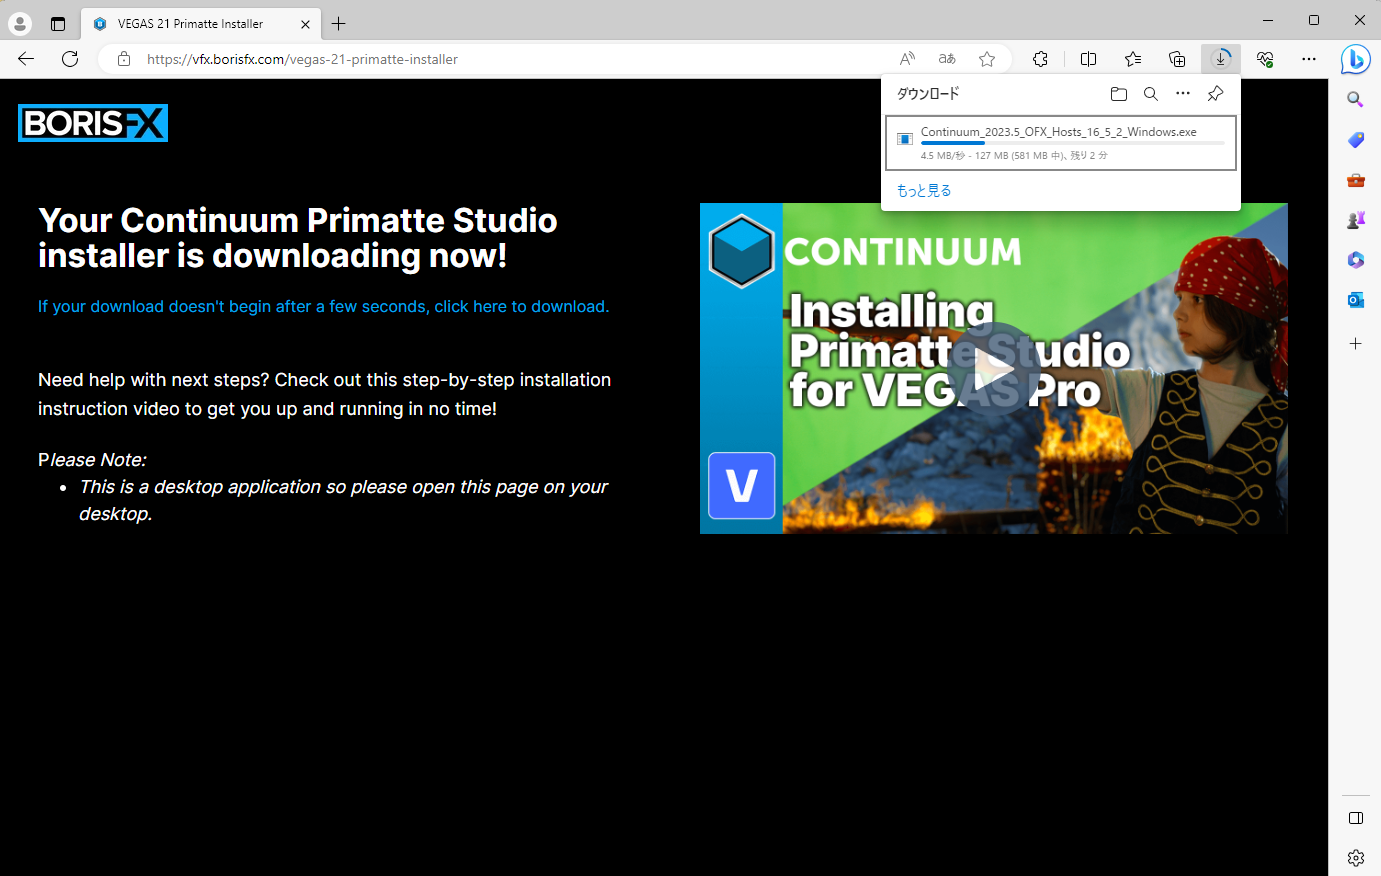This screenshot has height=876, width=1381.
Task: Play the Installing Primatte Studio video
Action: coord(993,369)
